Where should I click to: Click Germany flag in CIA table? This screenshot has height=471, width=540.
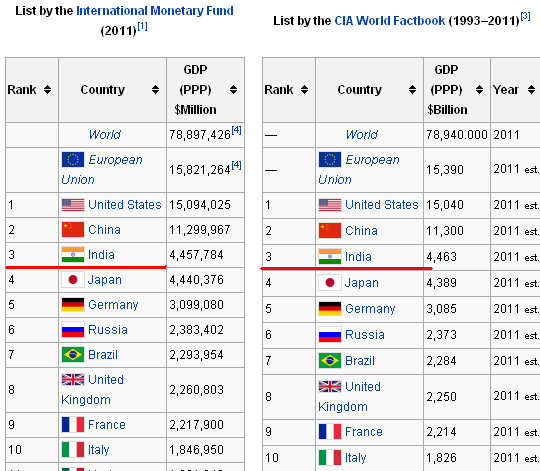330,309
